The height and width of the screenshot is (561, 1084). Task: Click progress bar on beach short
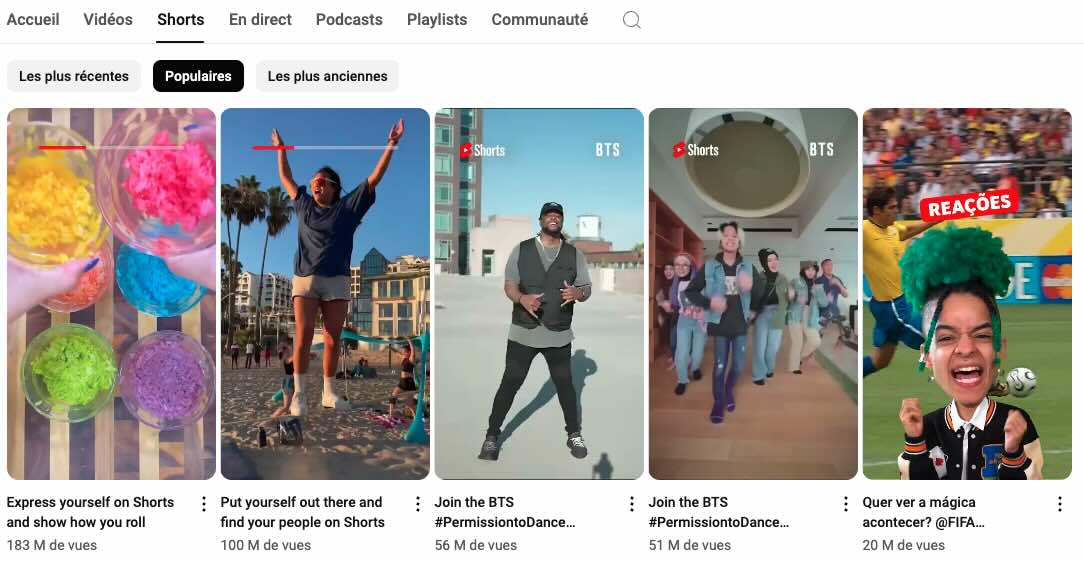point(325,147)
